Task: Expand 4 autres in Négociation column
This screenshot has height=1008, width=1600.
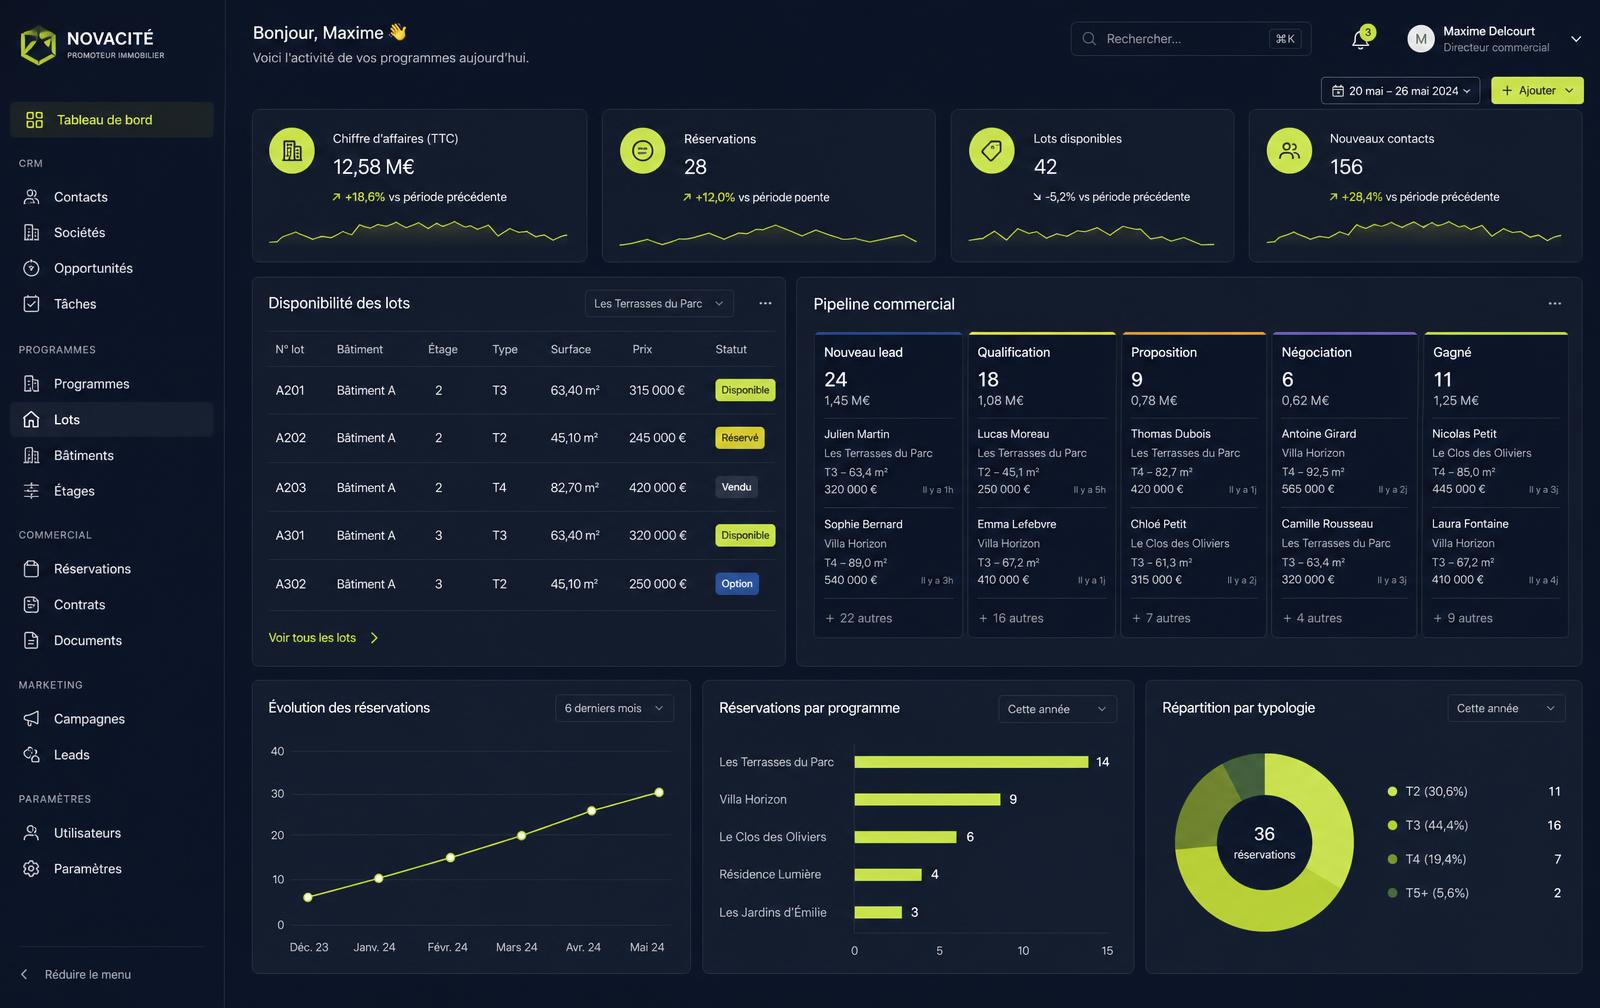Action: 1312,618
